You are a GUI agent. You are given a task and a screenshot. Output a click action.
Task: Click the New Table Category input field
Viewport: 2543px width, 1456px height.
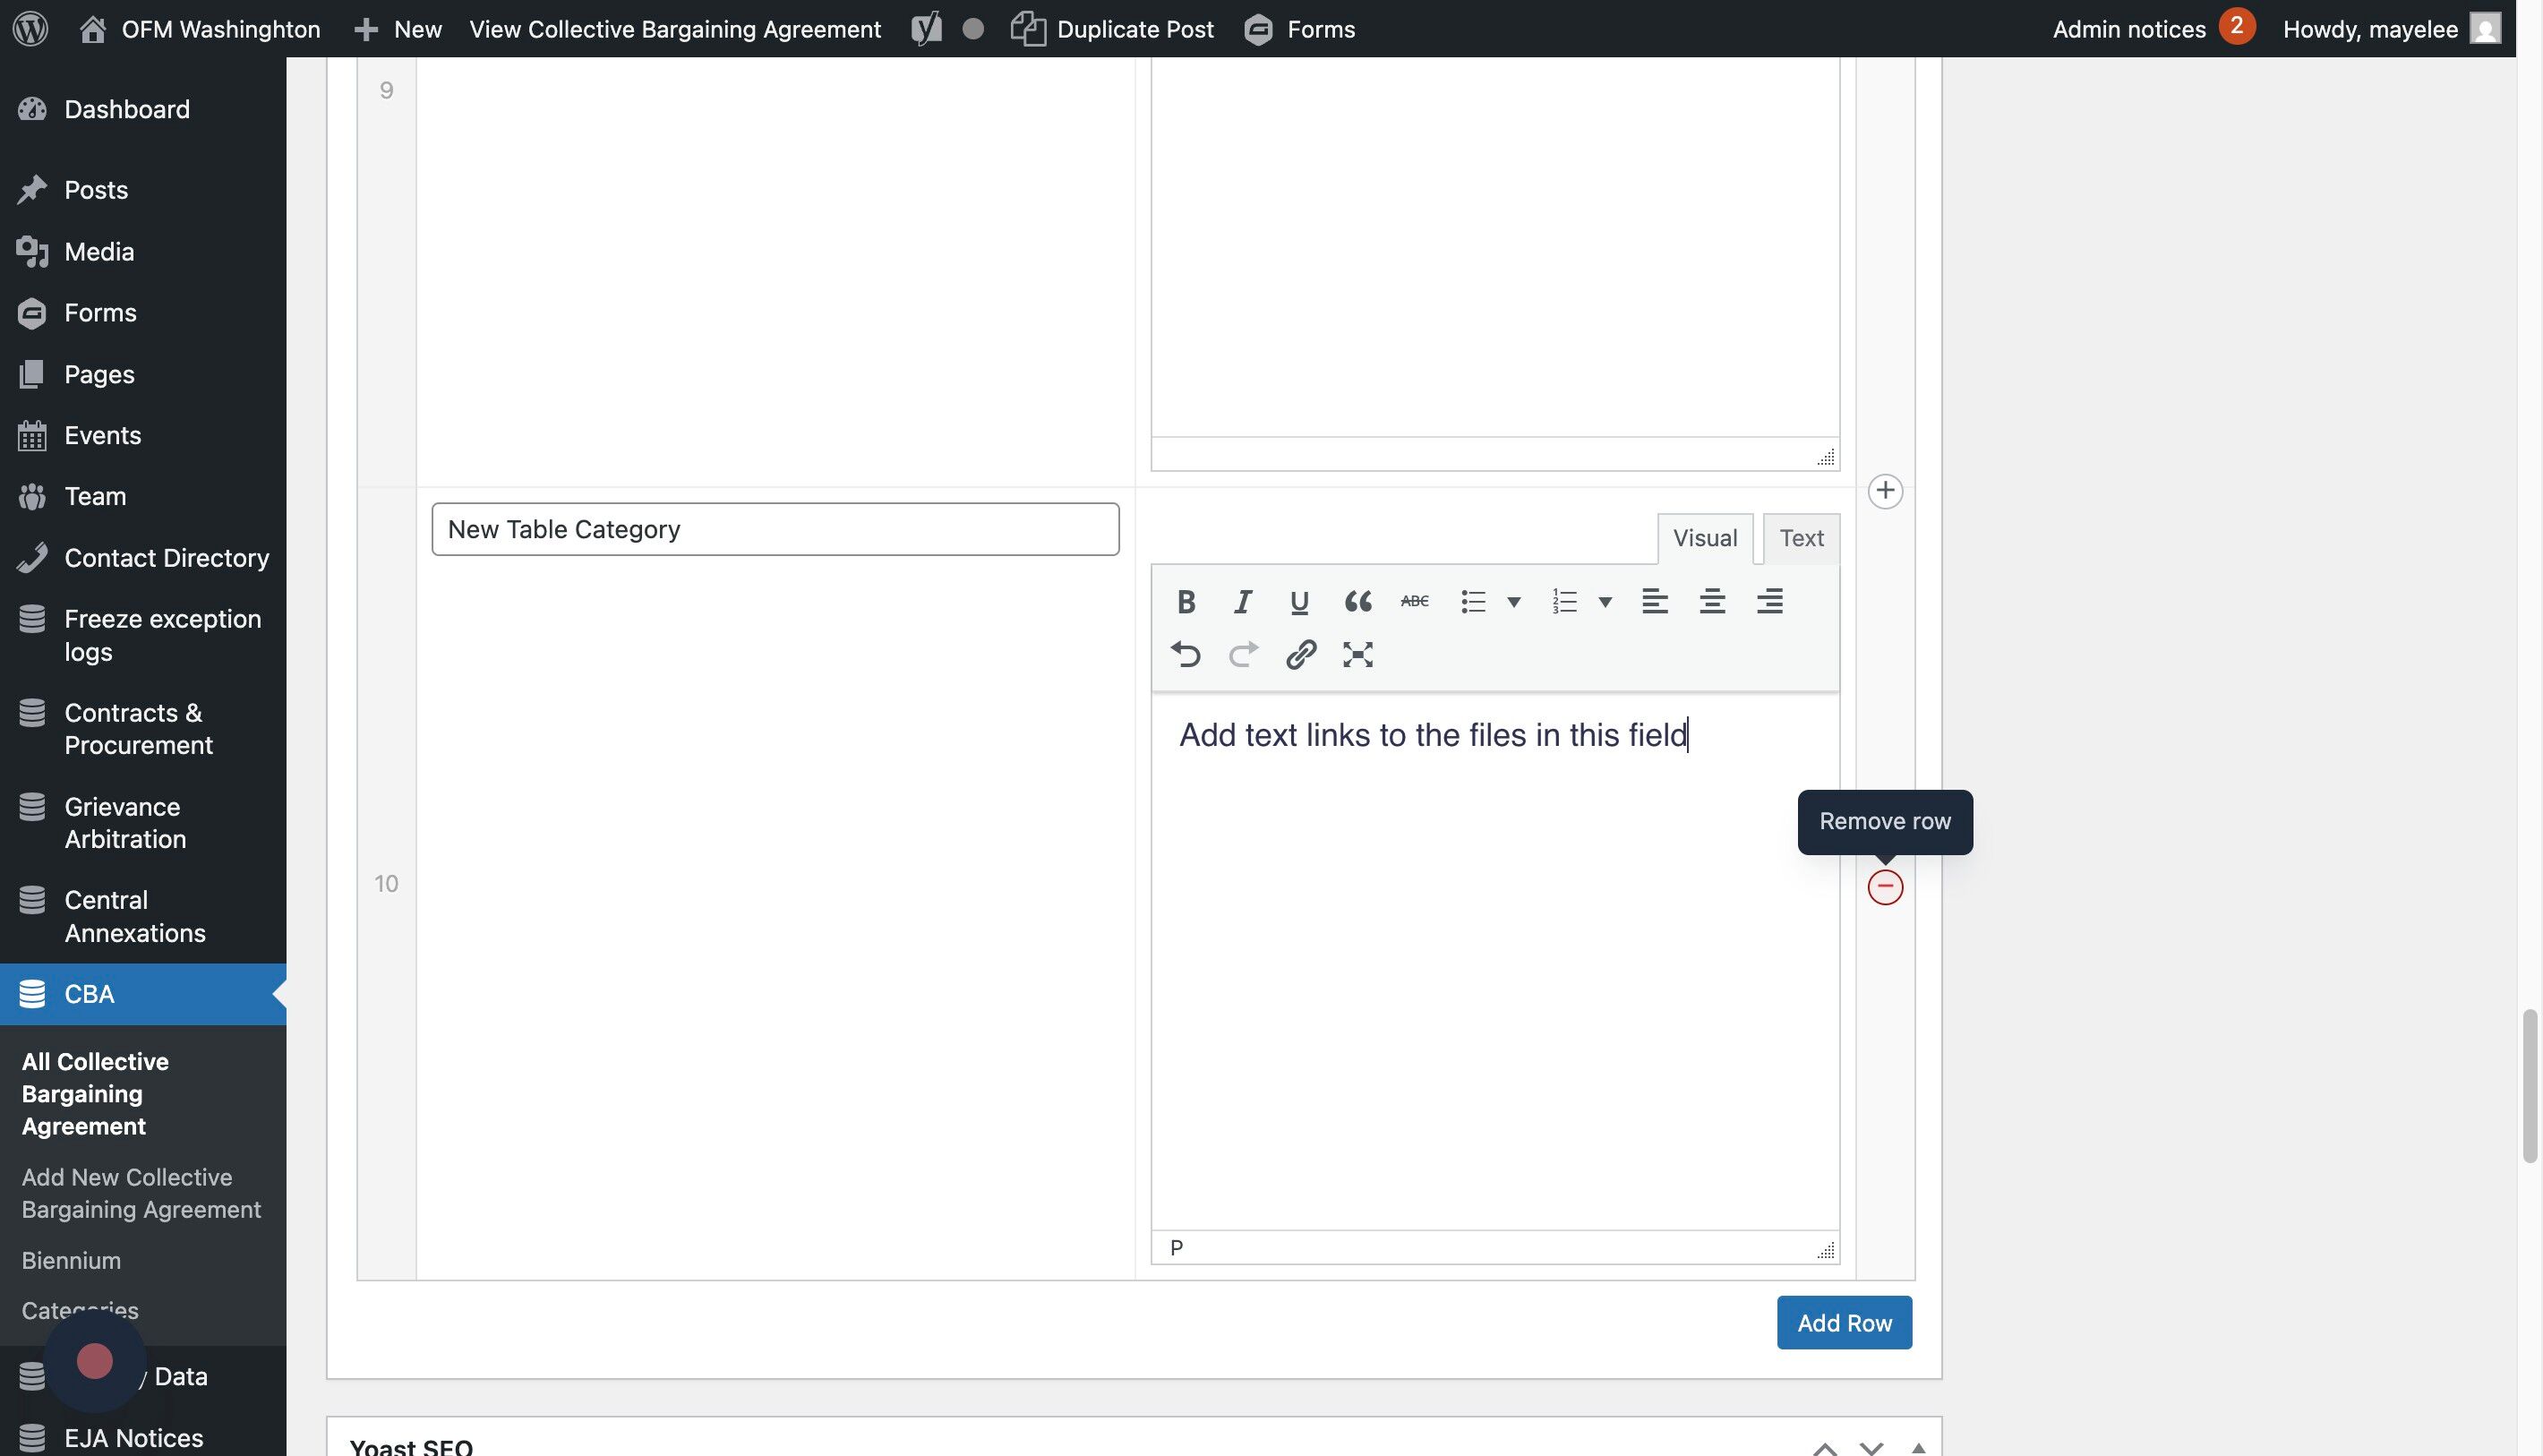click(774, 529)
